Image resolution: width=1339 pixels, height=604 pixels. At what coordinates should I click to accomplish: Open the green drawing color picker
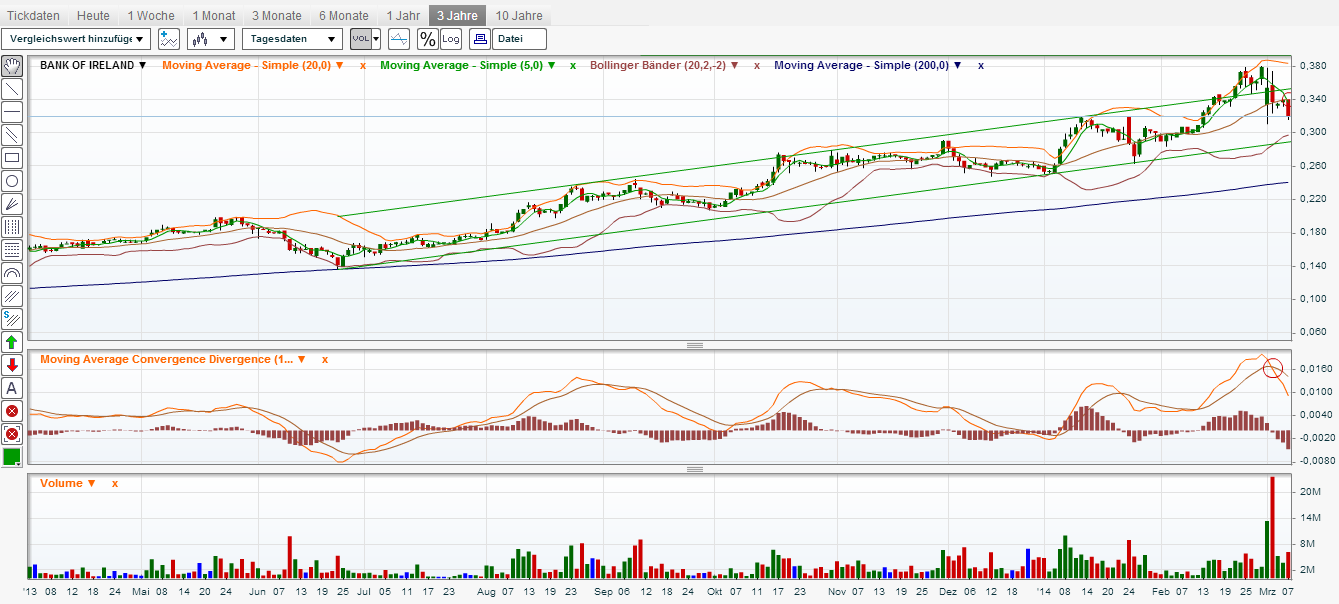coord(12,457)
